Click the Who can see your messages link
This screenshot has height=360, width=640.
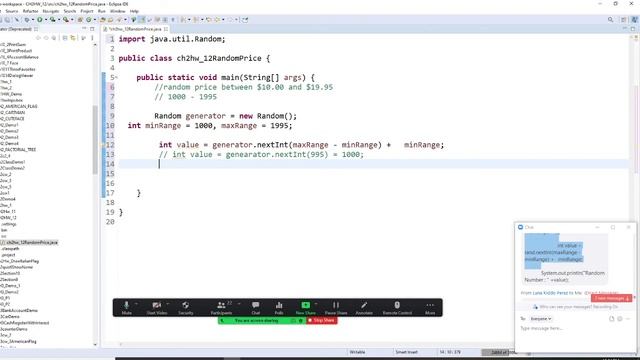565,307
